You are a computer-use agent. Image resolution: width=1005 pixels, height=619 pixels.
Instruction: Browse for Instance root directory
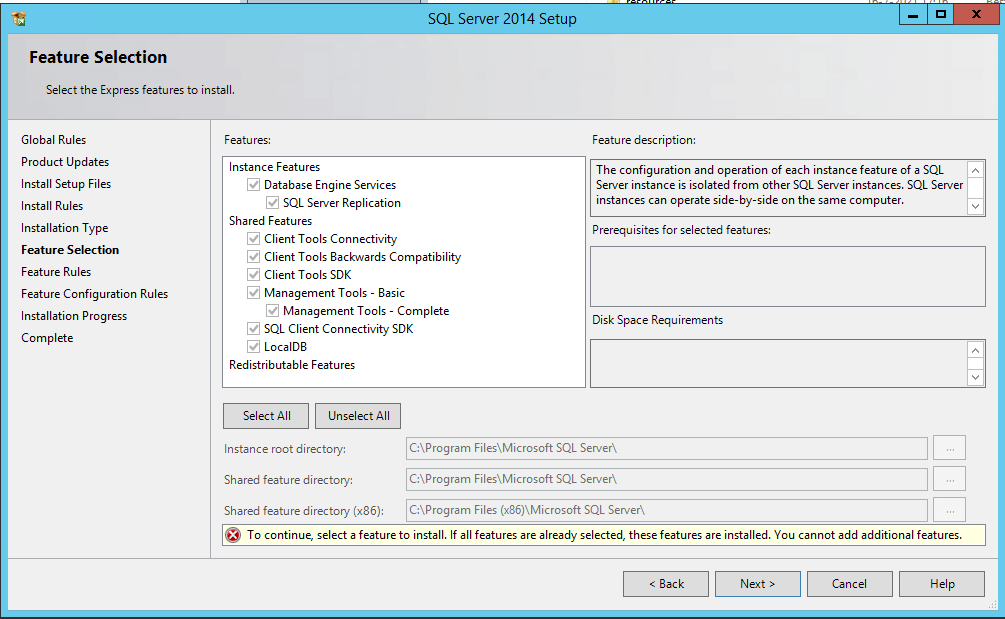pos(949,449)
